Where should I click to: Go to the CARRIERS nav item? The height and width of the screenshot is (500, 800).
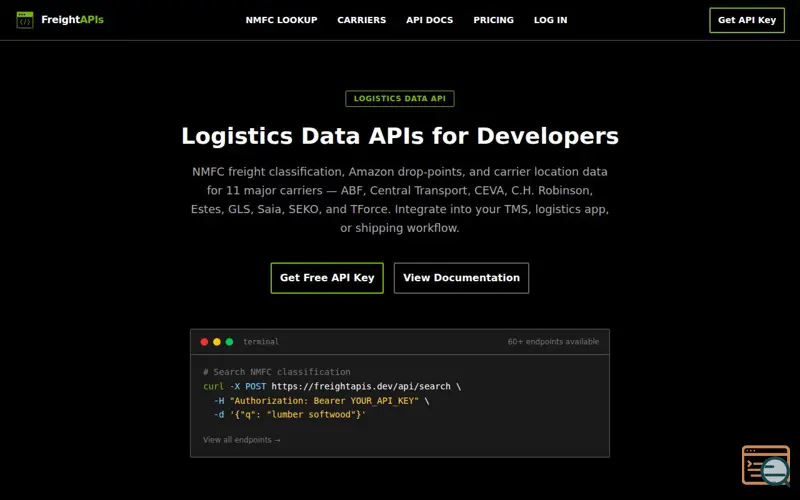(362, 20)
